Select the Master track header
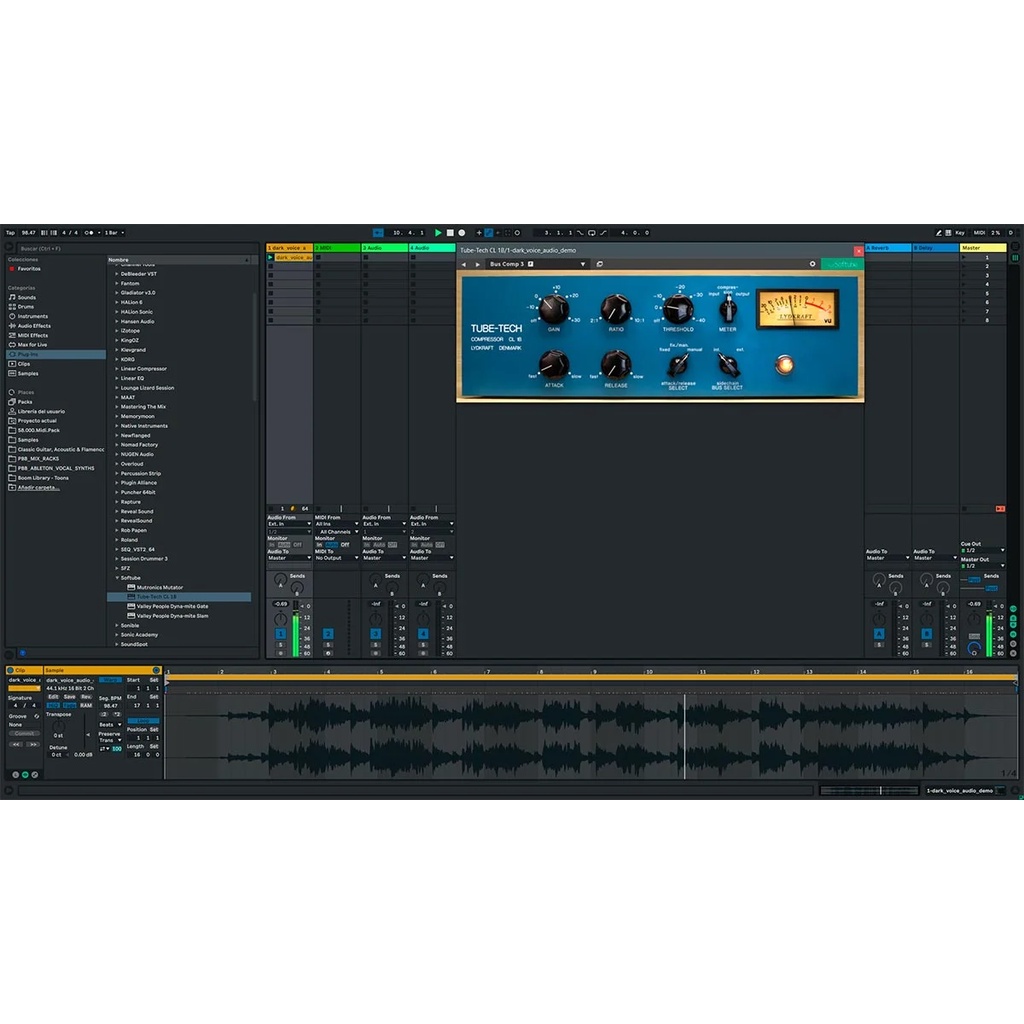 click(982, 248)
